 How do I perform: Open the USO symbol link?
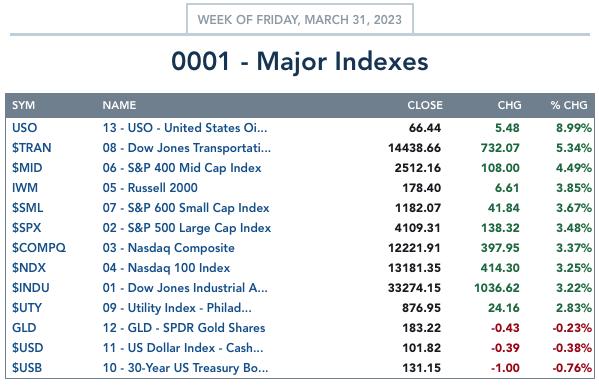pyautogui.click(x=24, y=128)
